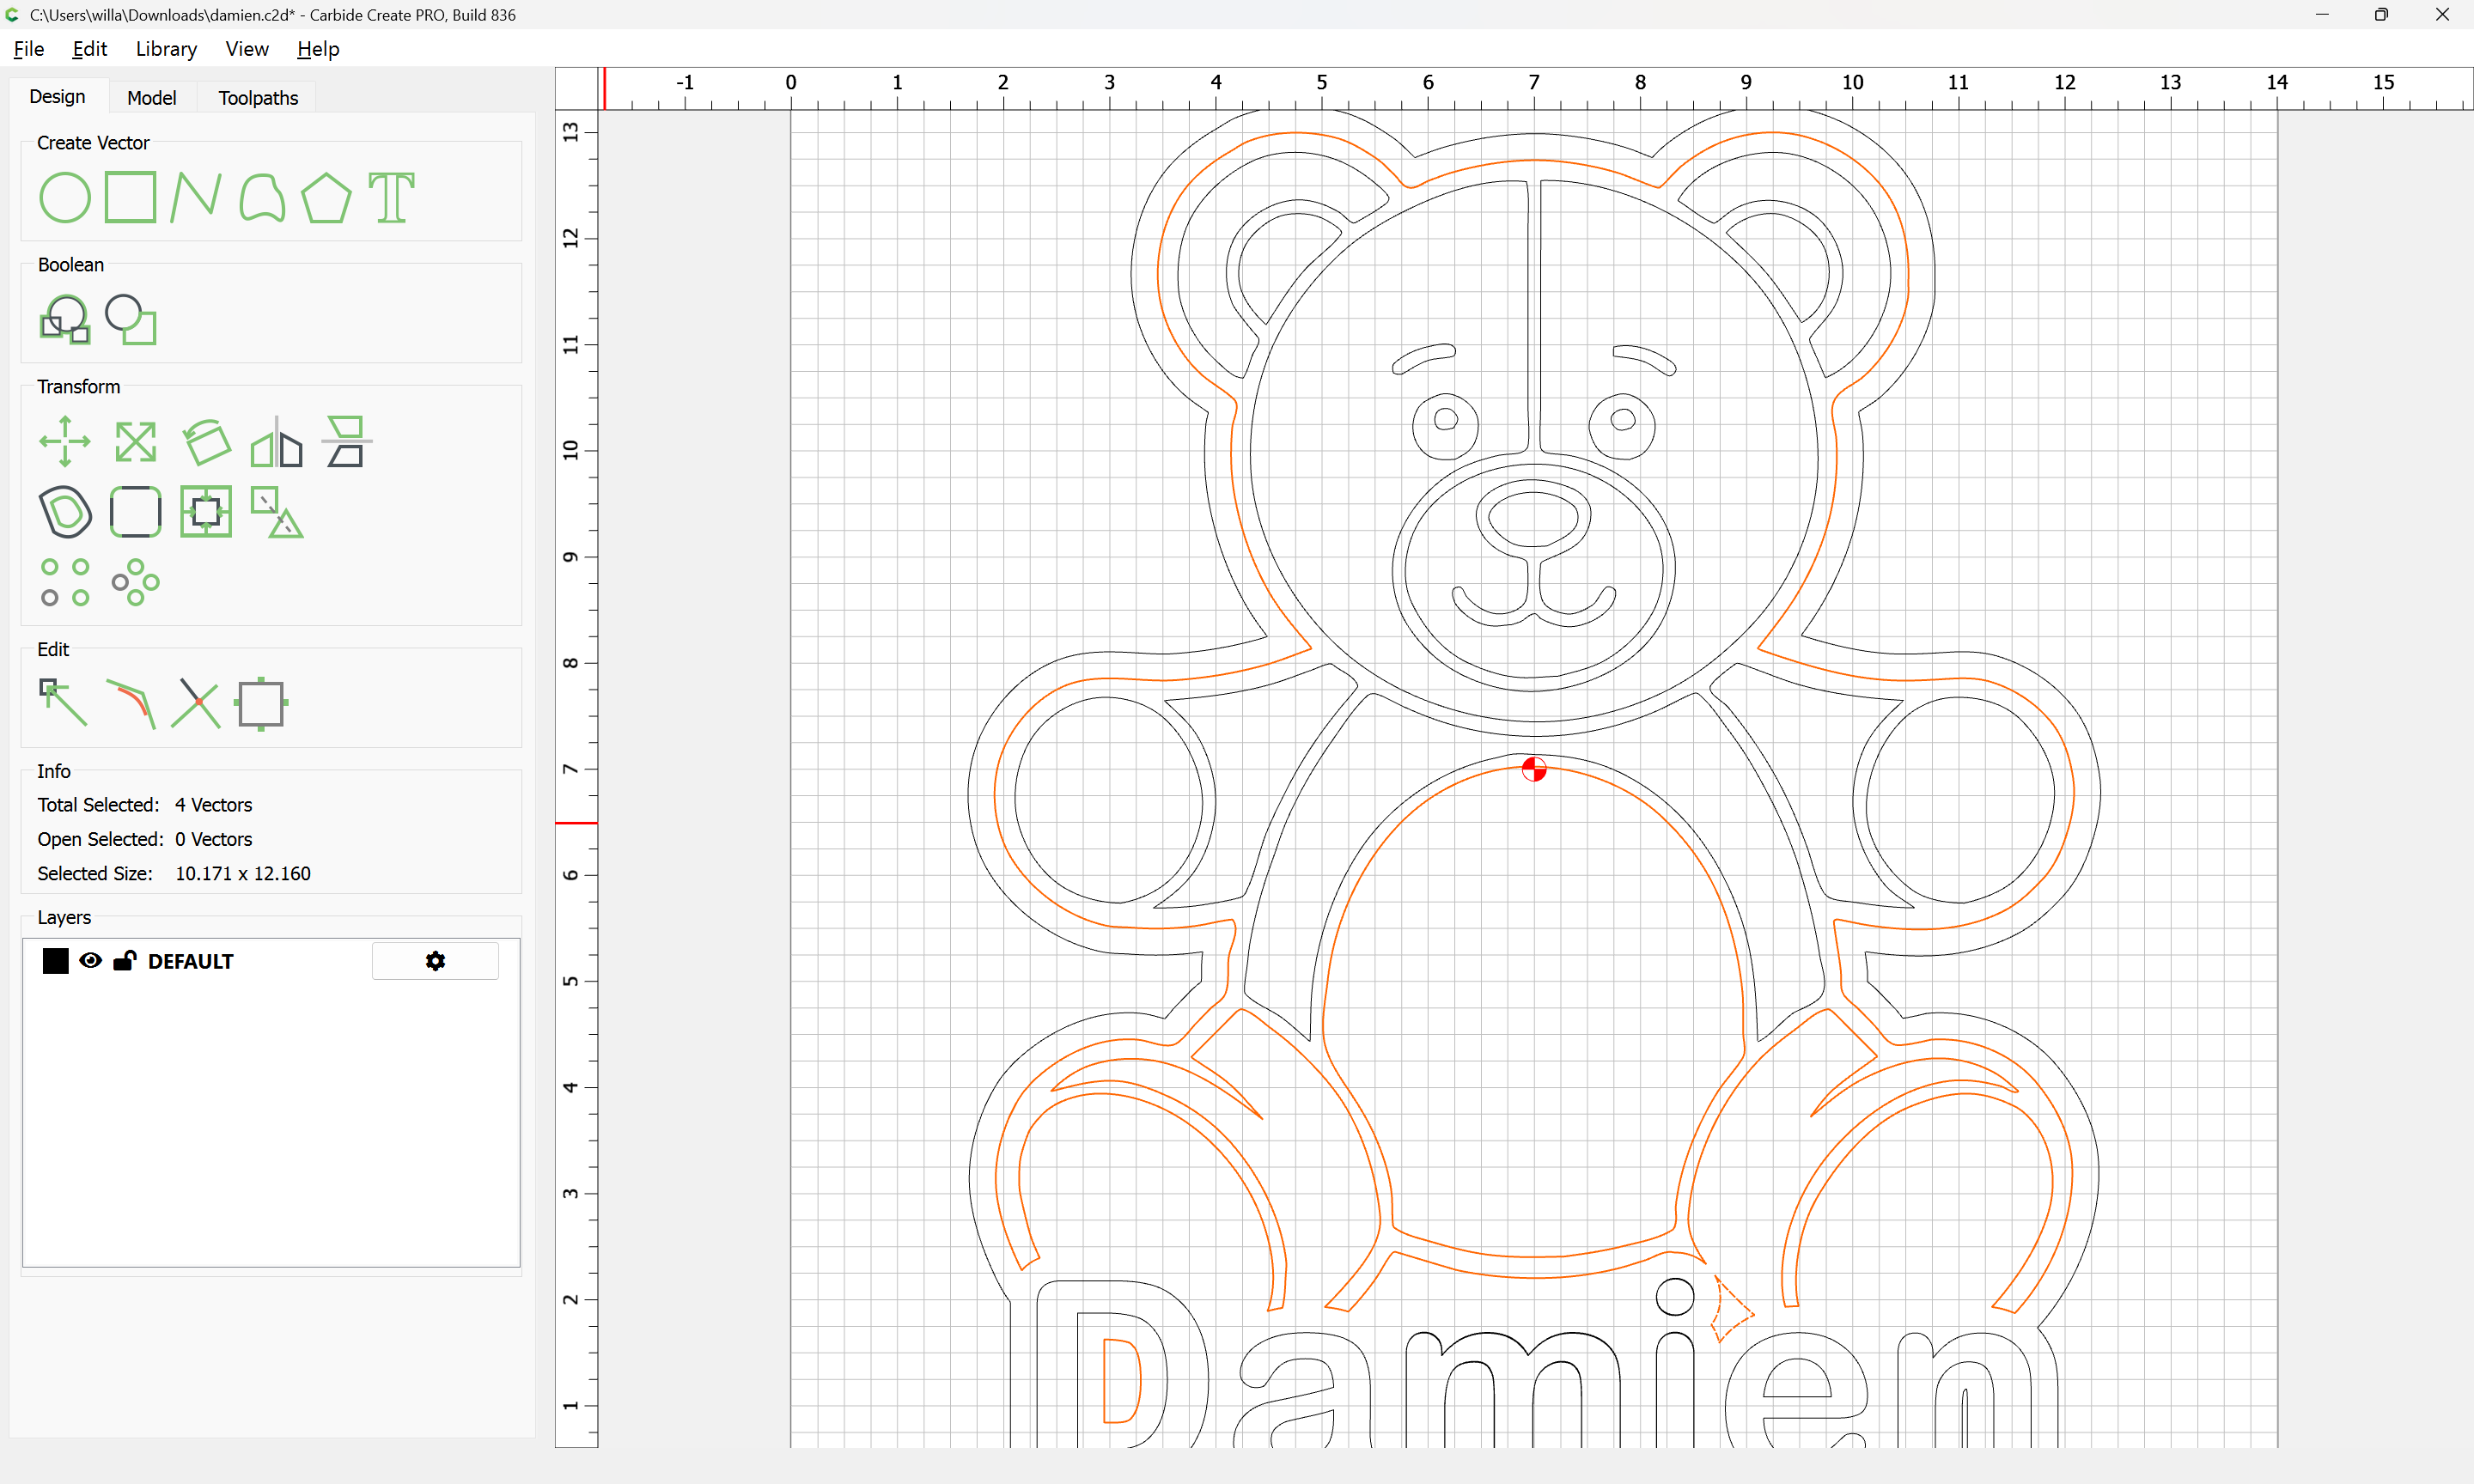This screenshot has height=1484, width=2474.
Task: Open the Offset Vector tool
Action: click(x=65, y=512)
